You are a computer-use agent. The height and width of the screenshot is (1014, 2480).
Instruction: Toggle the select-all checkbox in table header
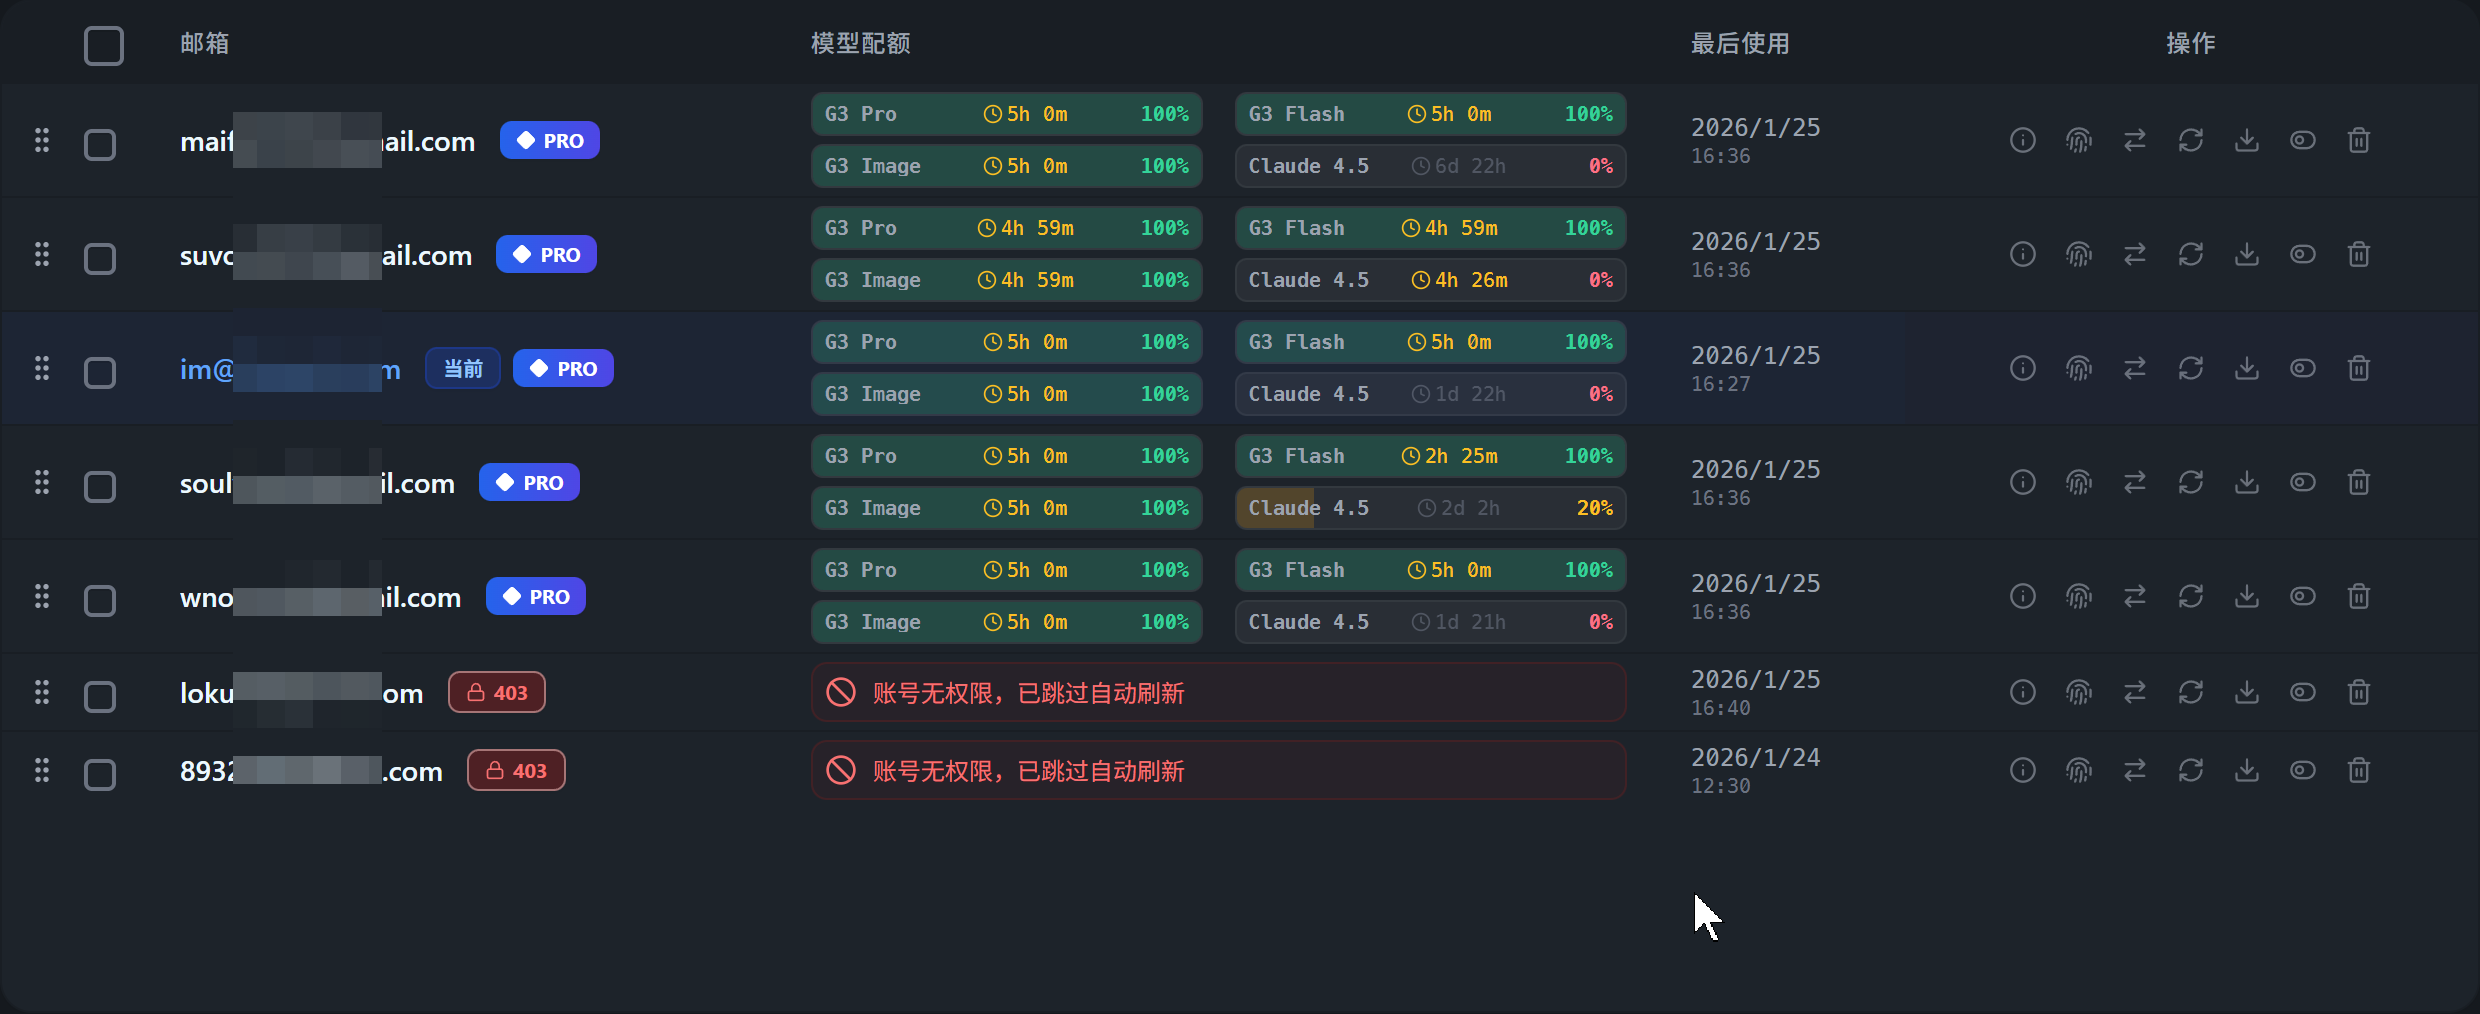(x=104, y=46)
